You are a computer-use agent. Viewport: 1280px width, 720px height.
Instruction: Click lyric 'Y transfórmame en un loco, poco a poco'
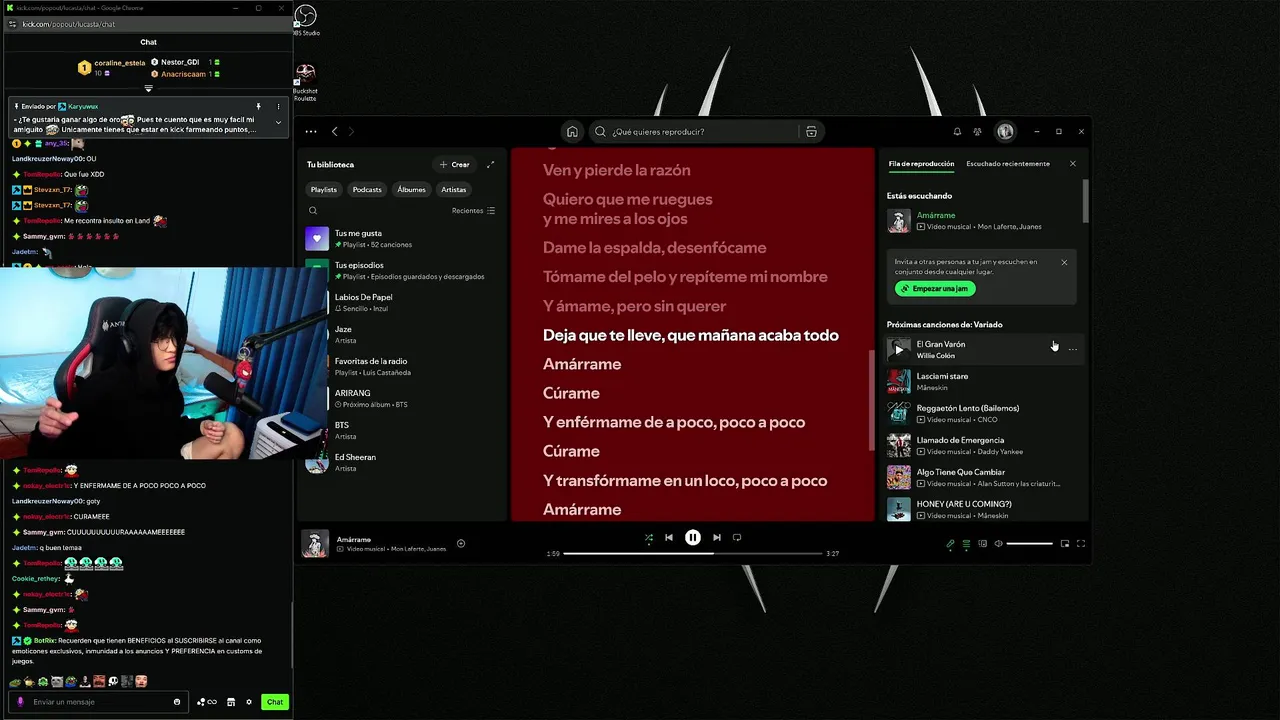685,480
